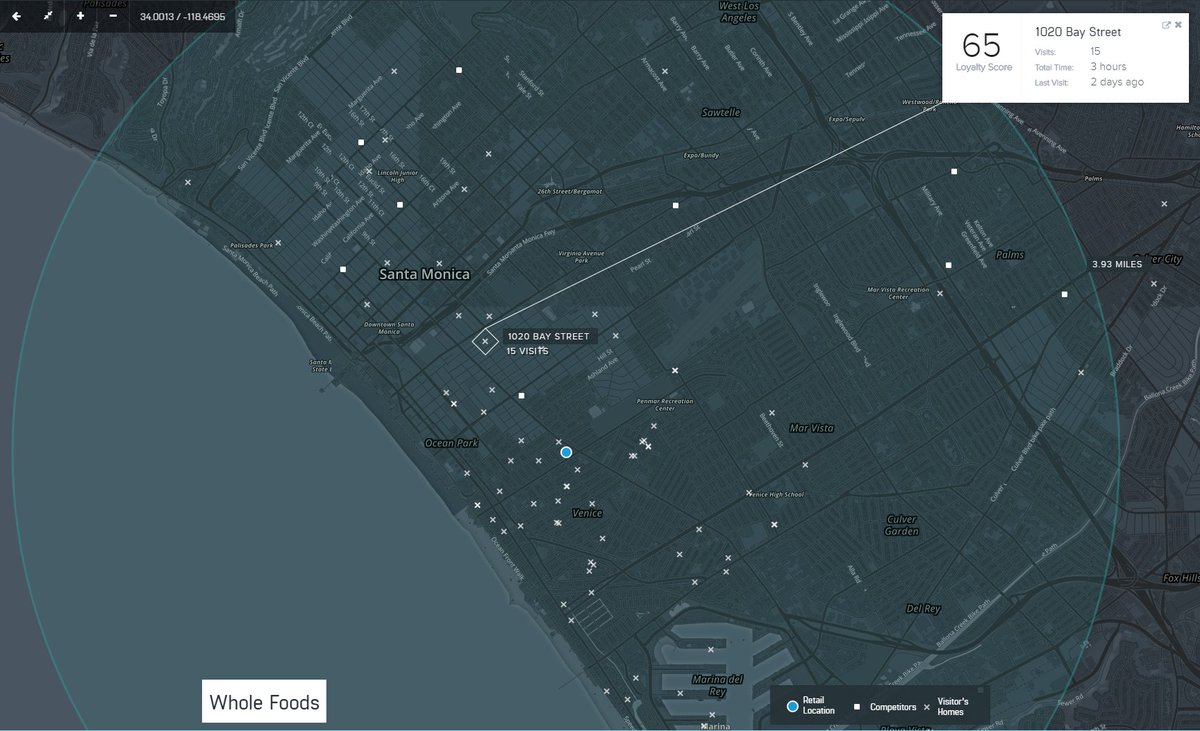
Task: Click the Del Rey label
Action: pos(923,608)
